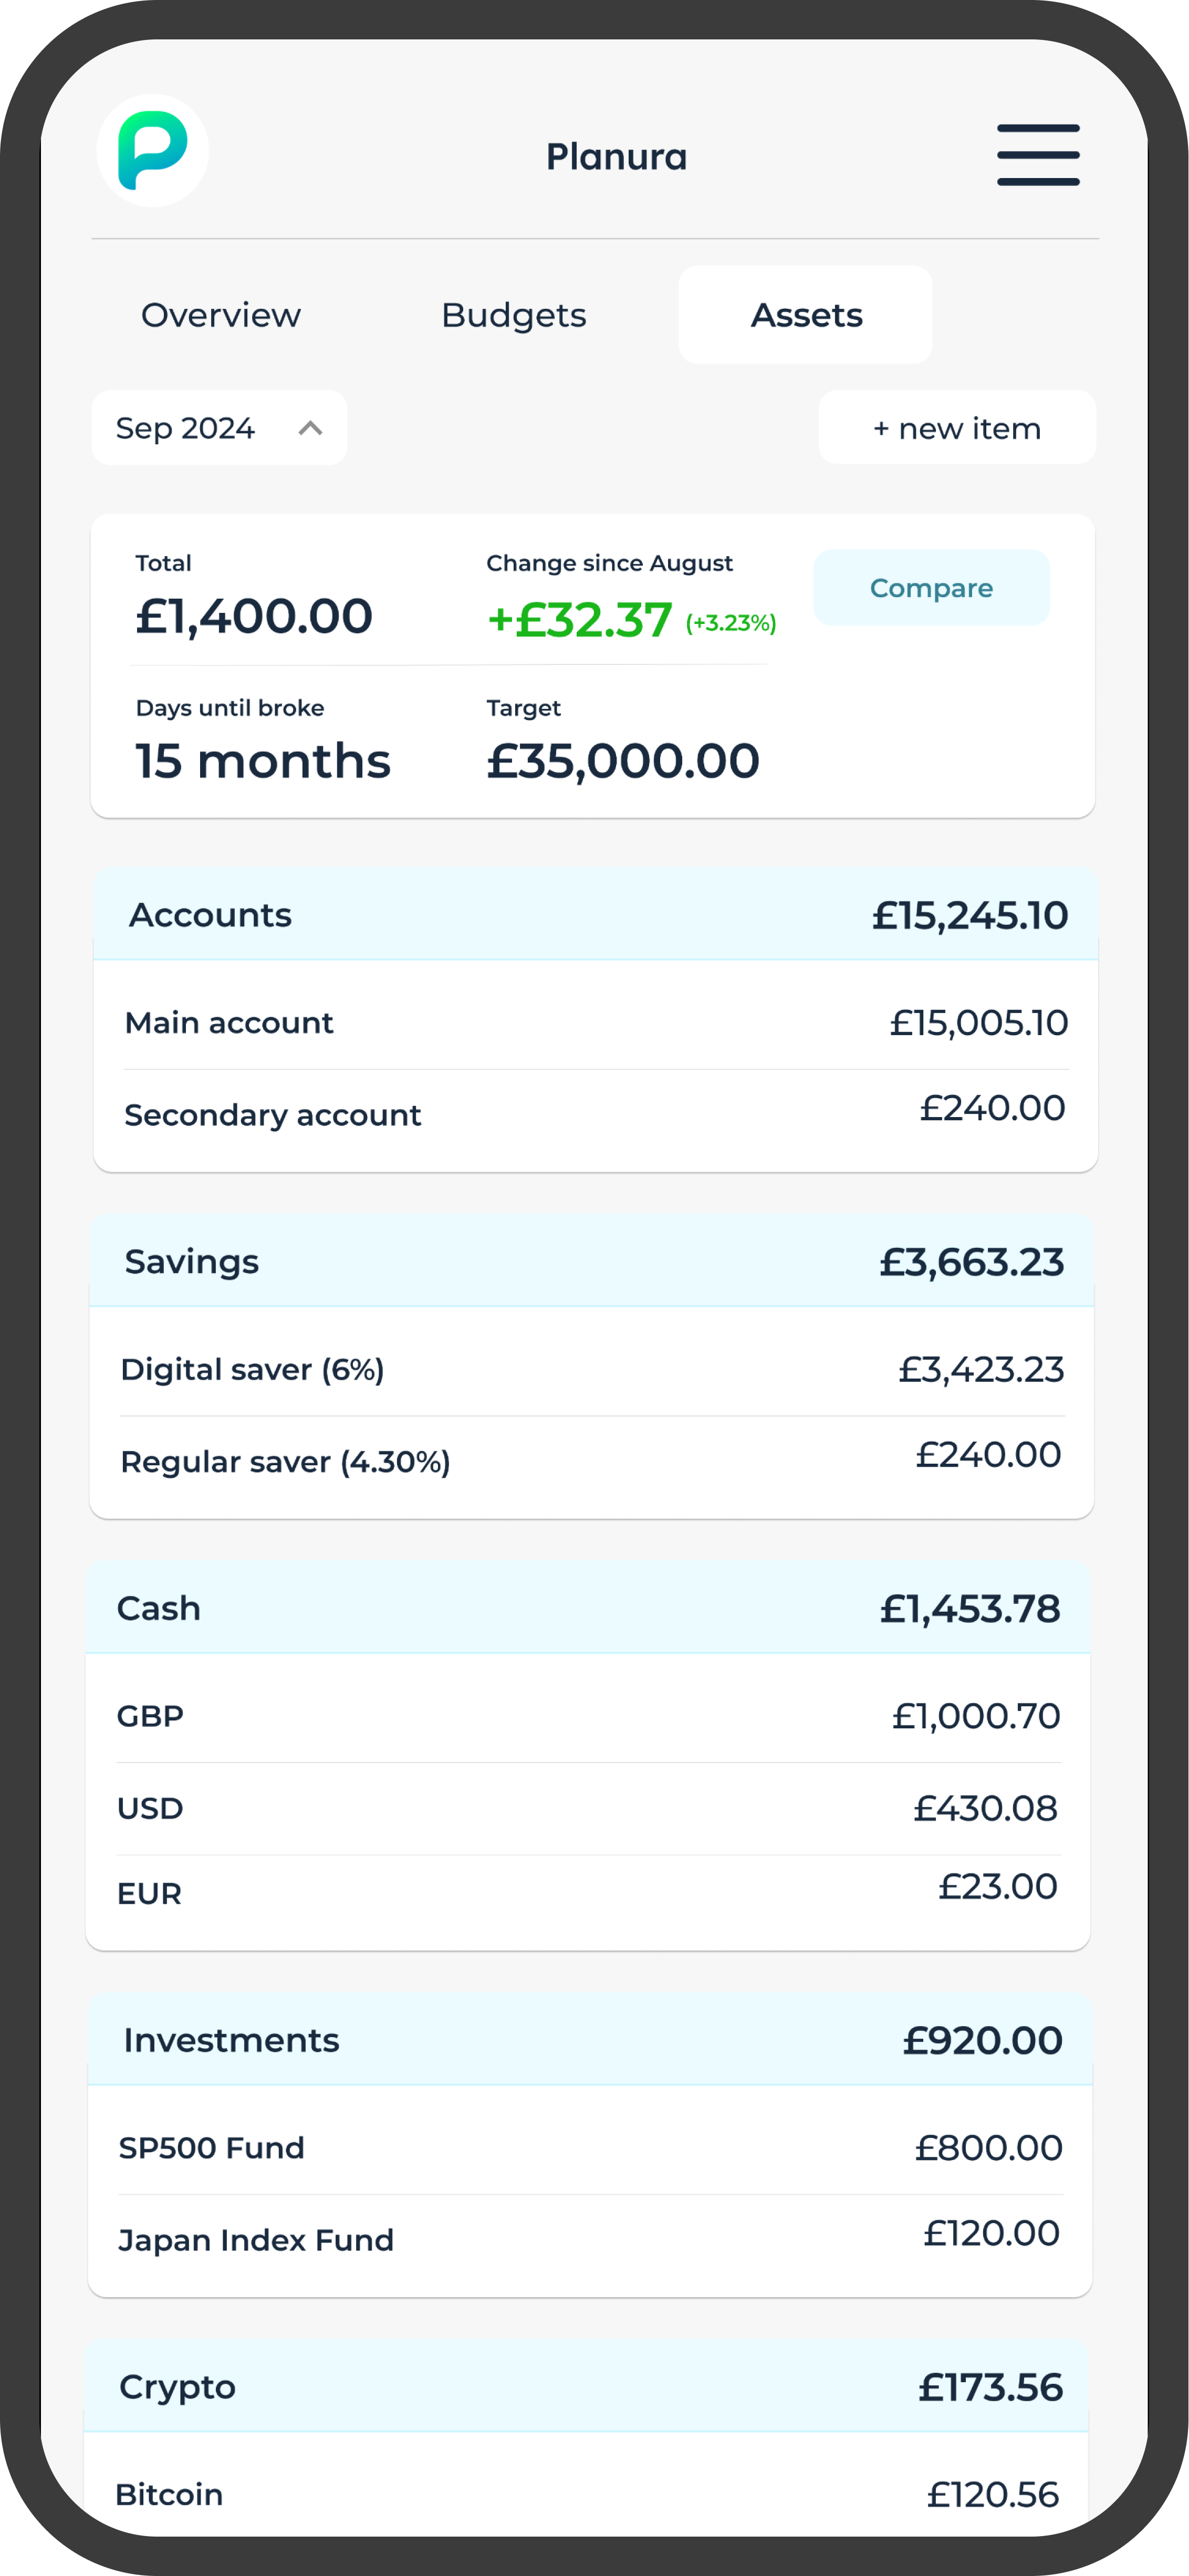
Task: Toggle the Investments section header
Action: click(590, 2040)
